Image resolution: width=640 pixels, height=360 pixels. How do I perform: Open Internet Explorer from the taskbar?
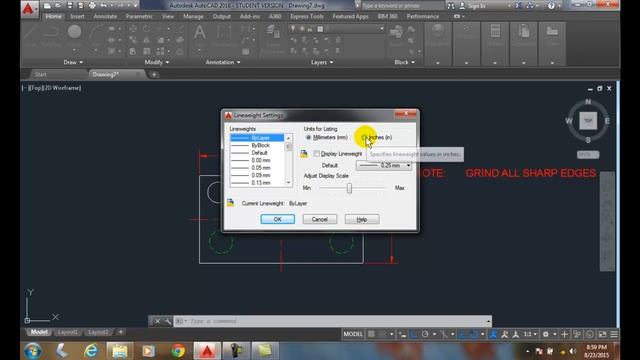(91, 351)
